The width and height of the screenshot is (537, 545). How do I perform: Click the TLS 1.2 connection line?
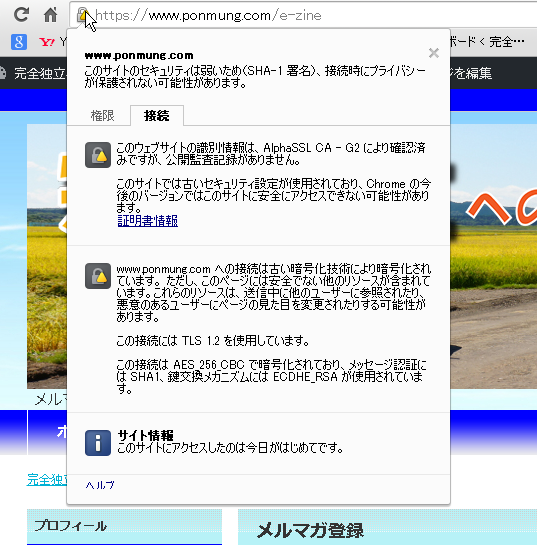click(213, 341)
